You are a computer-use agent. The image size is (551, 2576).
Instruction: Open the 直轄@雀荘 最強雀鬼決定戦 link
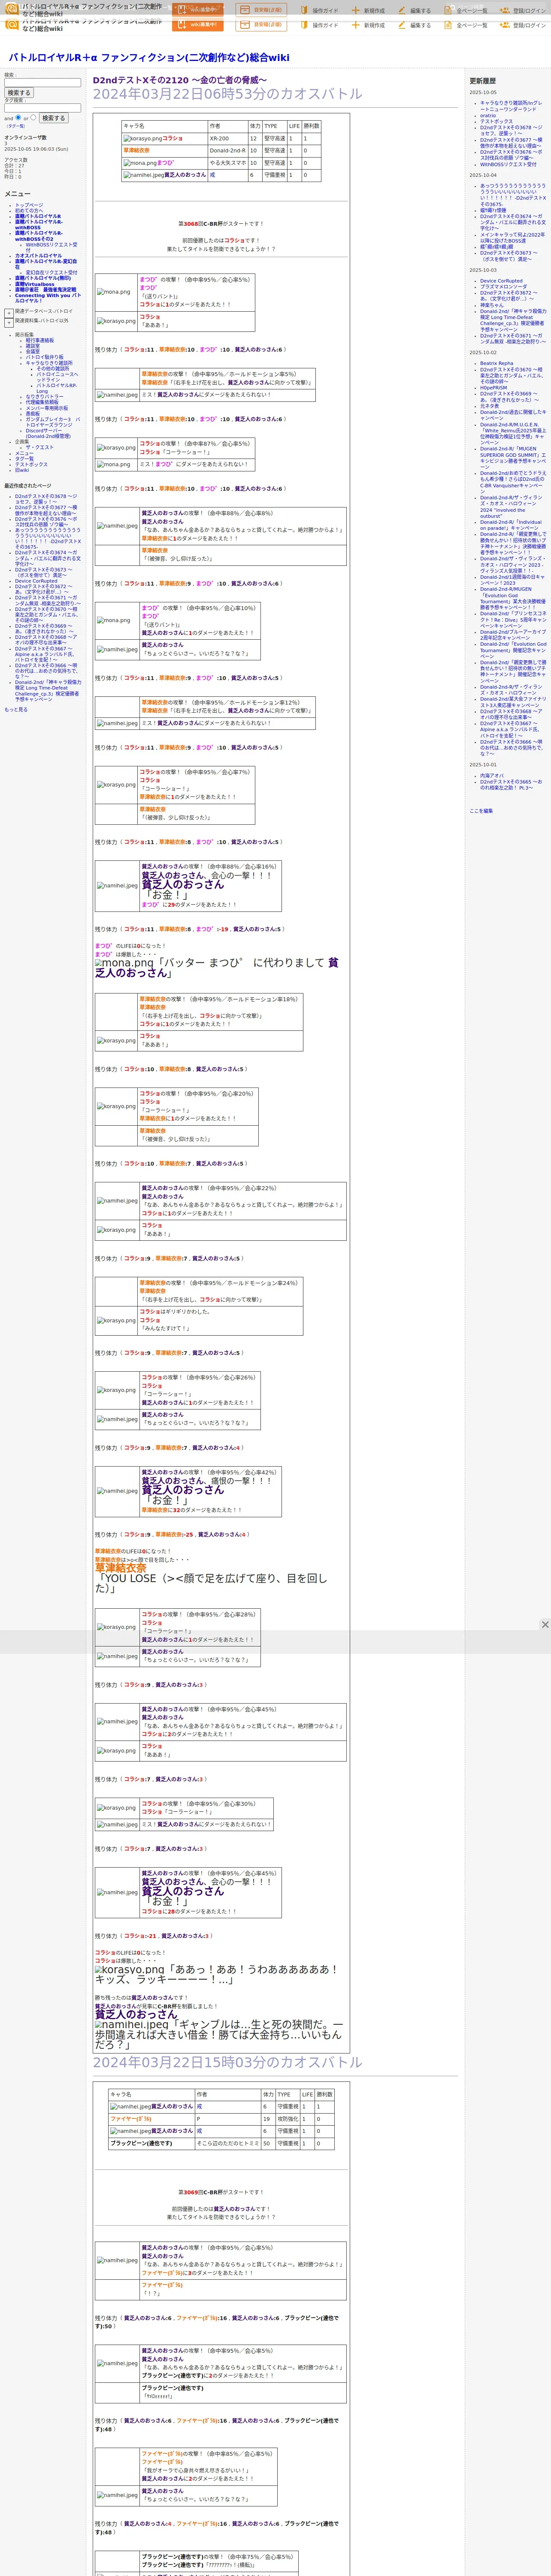[45, 290]
